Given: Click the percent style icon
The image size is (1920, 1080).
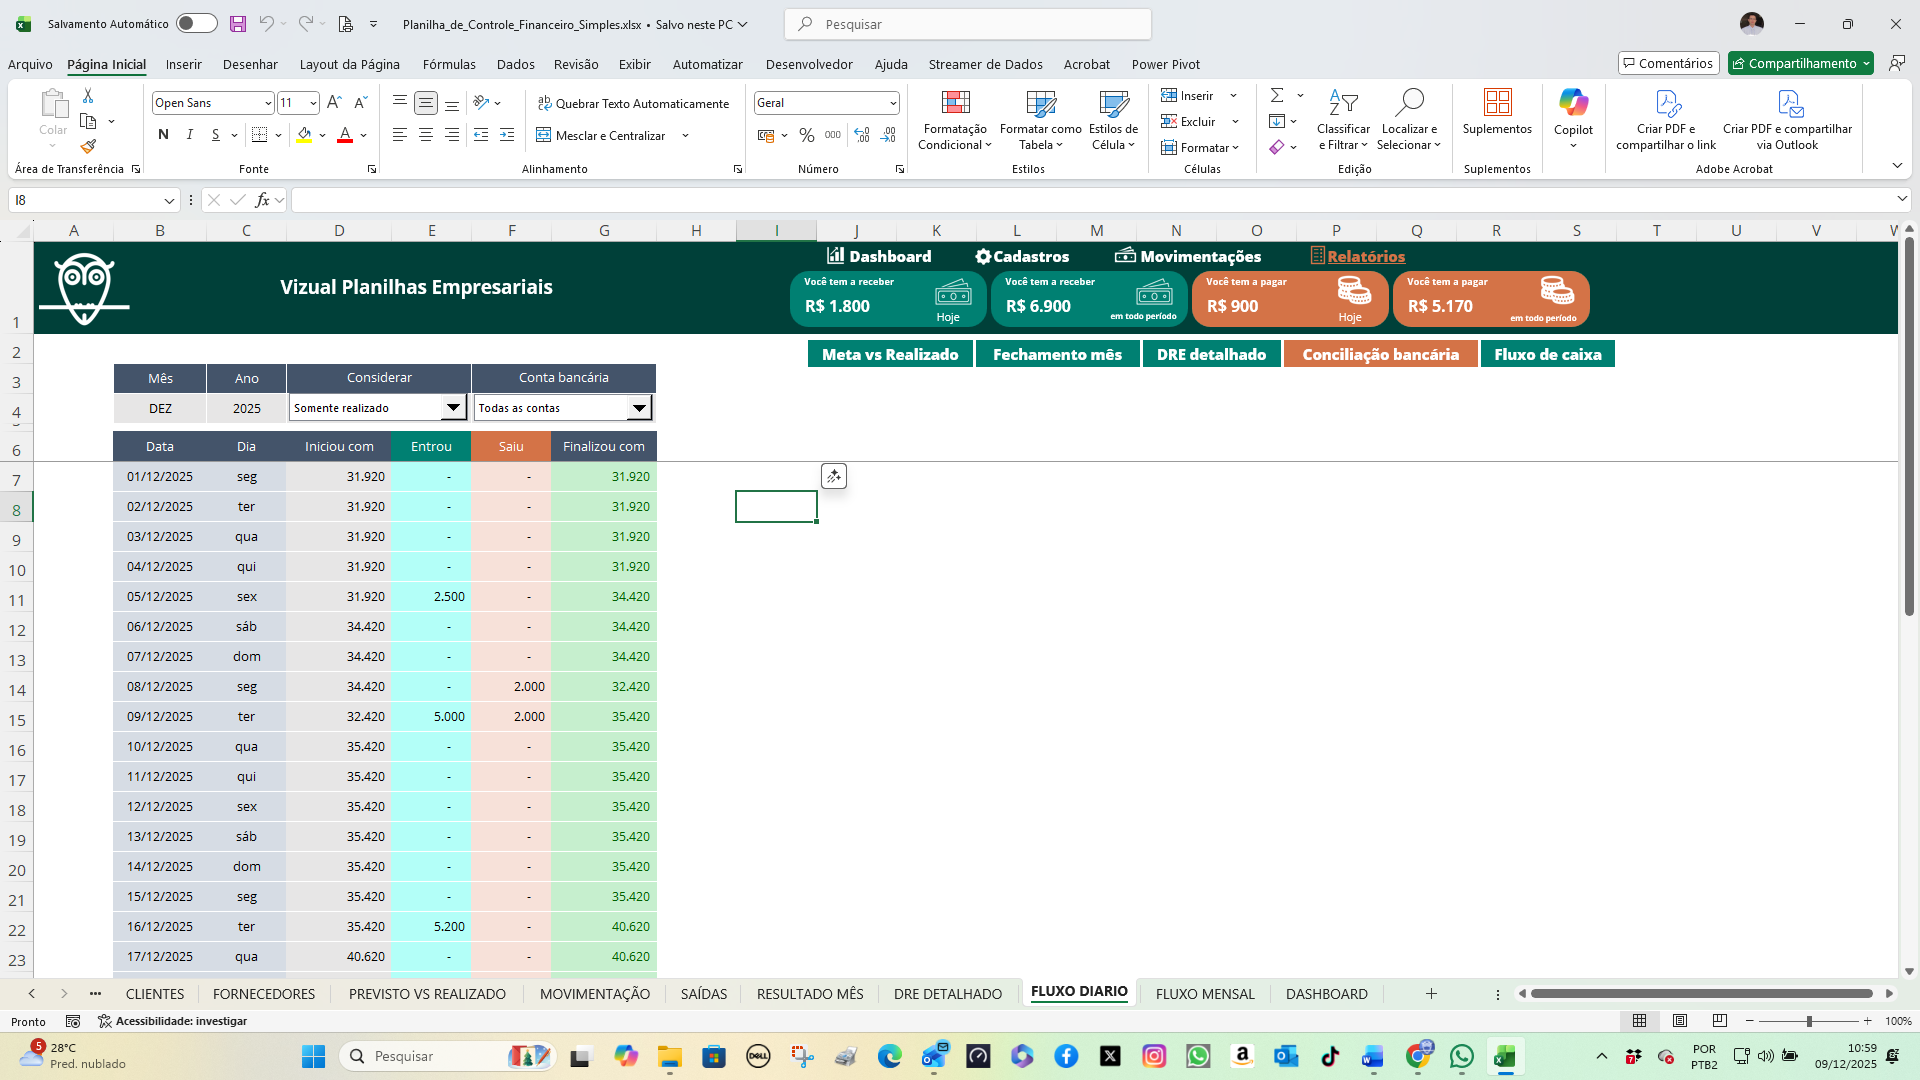Looking at the screenshot, I should (807, 135).
